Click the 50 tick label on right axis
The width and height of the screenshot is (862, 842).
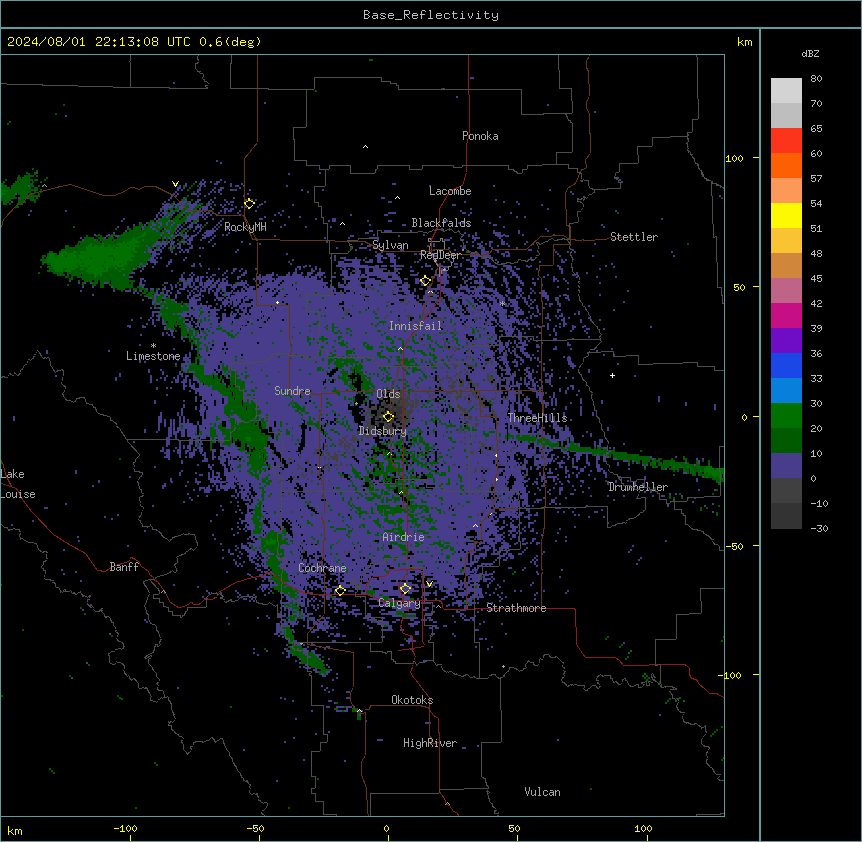(x=739, y=287)
